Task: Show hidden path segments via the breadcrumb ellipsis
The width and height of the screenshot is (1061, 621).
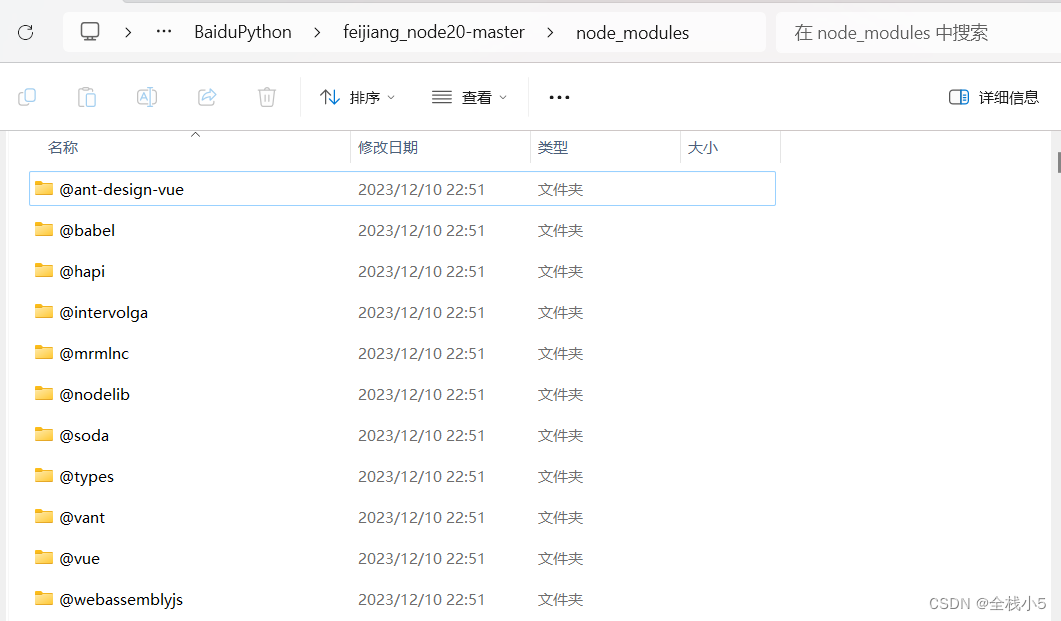Action: [164, 31]
